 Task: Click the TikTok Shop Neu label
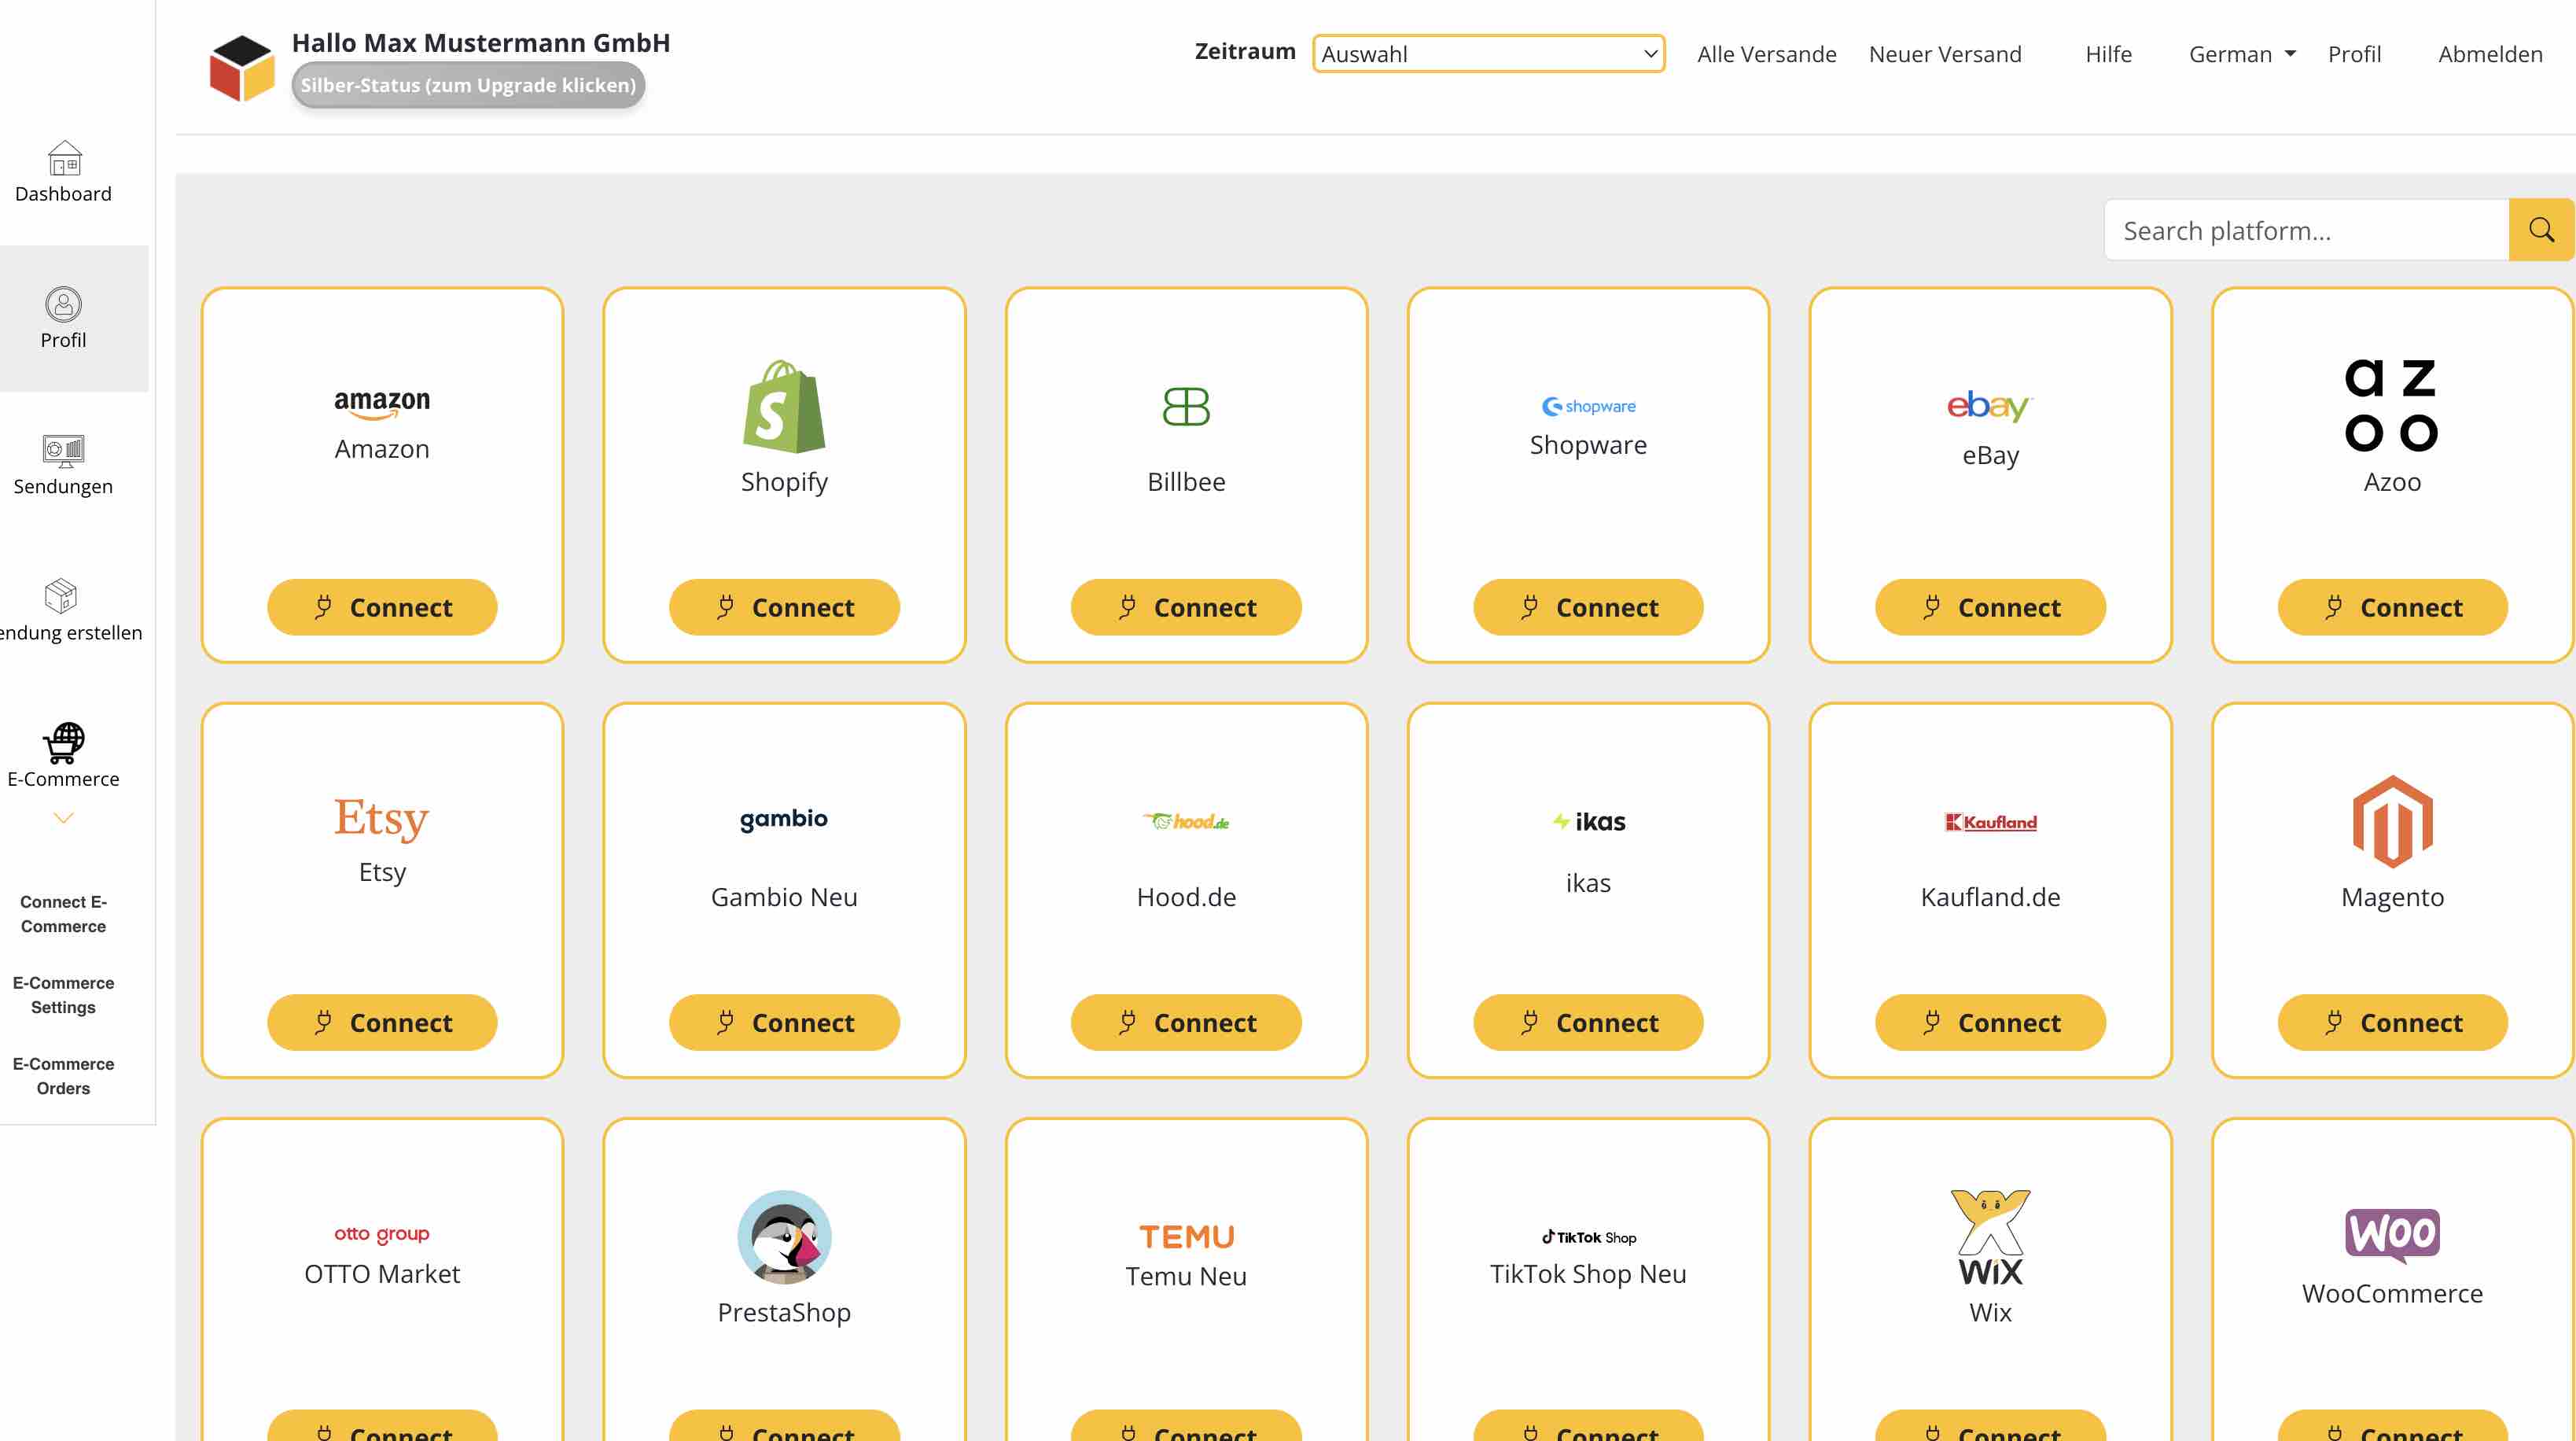point(1588,1273)
